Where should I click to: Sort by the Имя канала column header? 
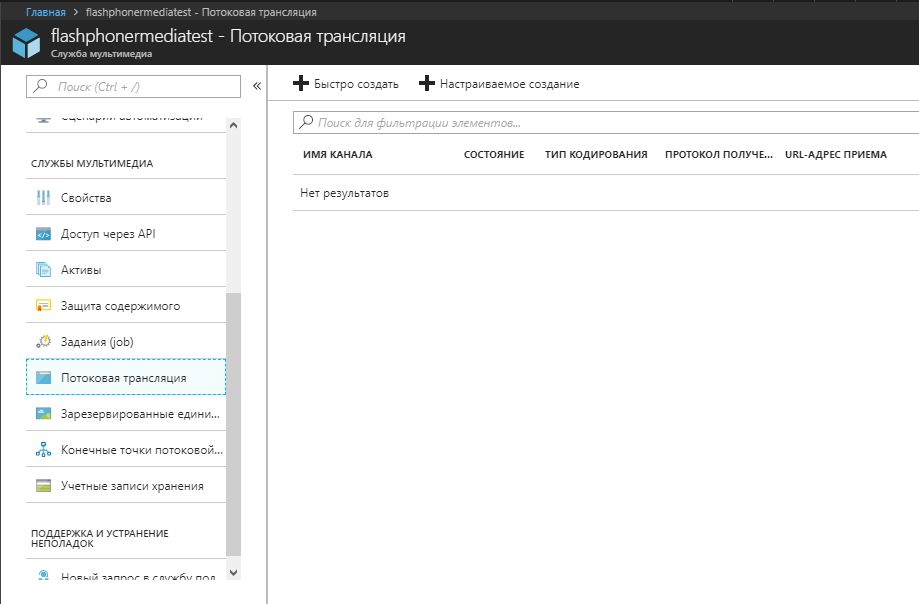point(338,155)
